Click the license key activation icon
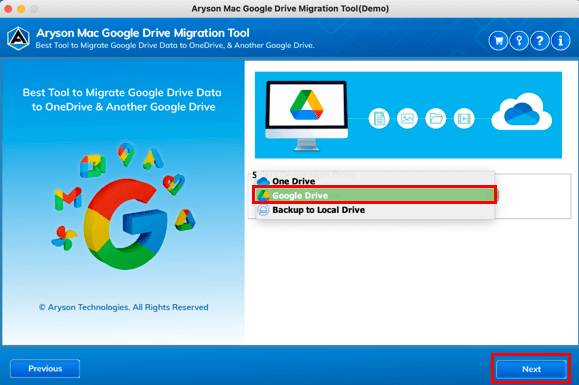This screenshot has width=579, height=385. [519, 41]
